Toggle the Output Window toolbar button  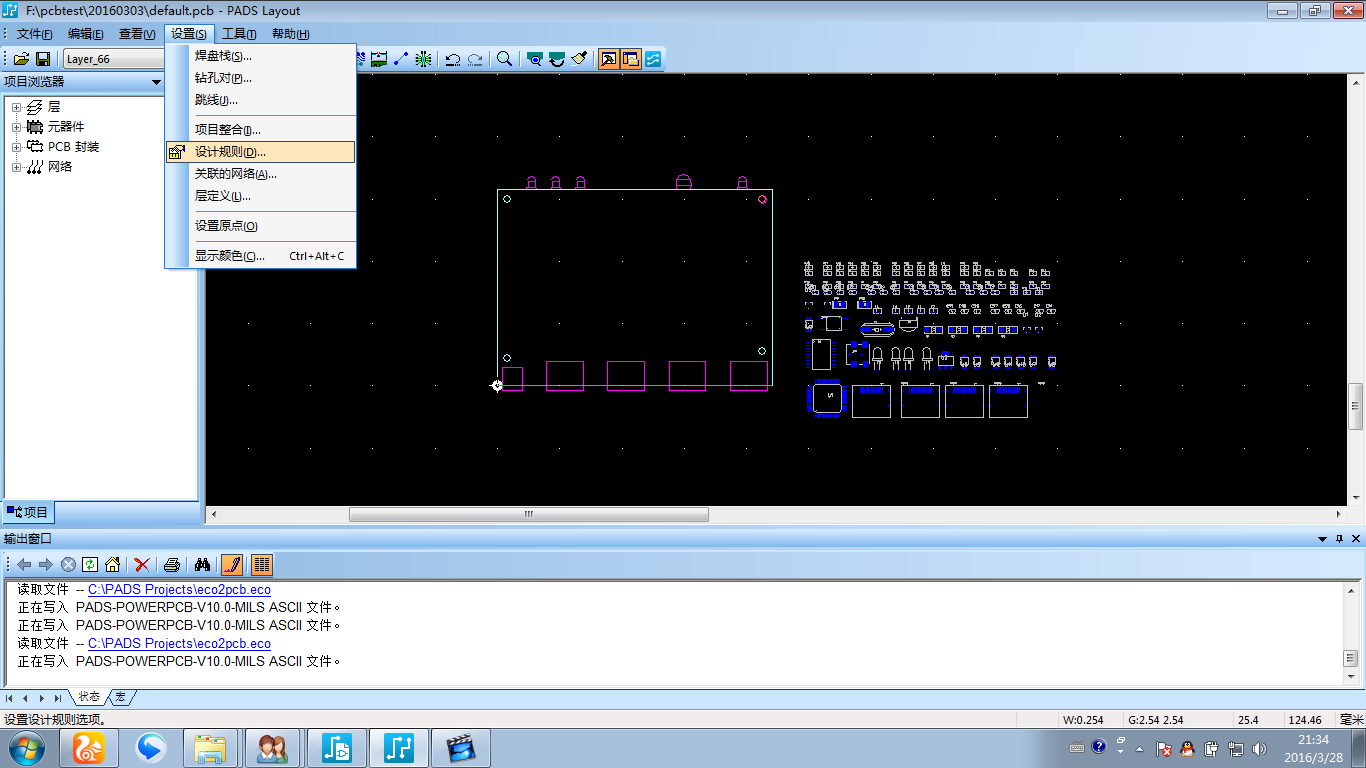tap(609, 59)
